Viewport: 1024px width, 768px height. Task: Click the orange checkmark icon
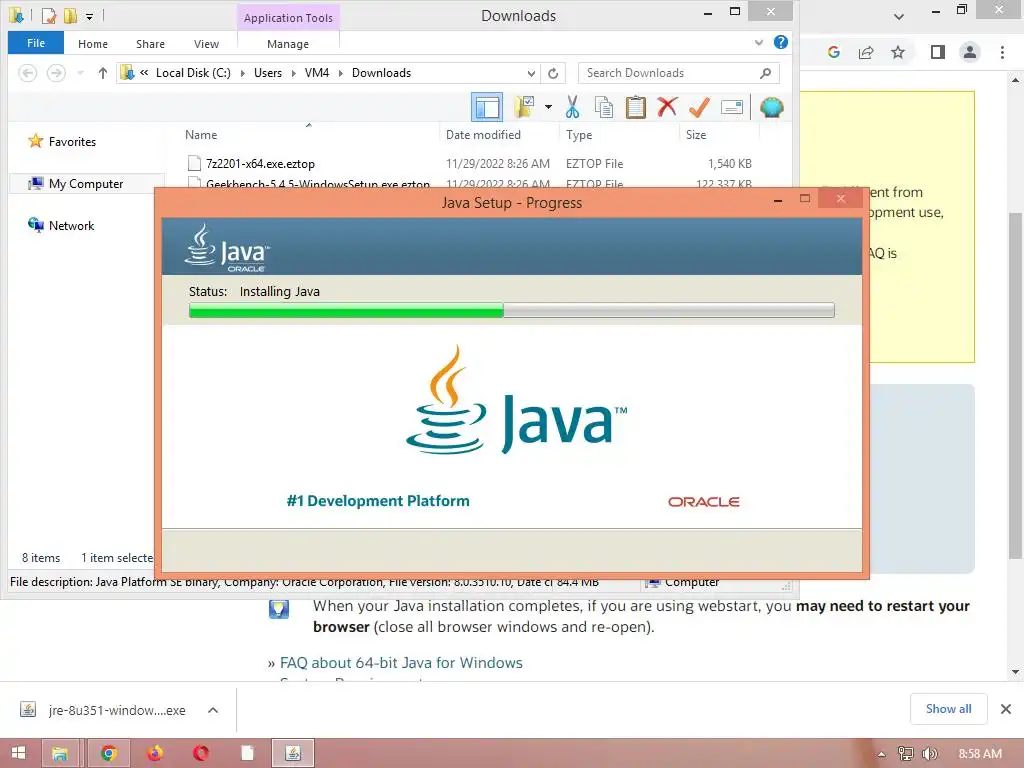(x=699, y=107)
